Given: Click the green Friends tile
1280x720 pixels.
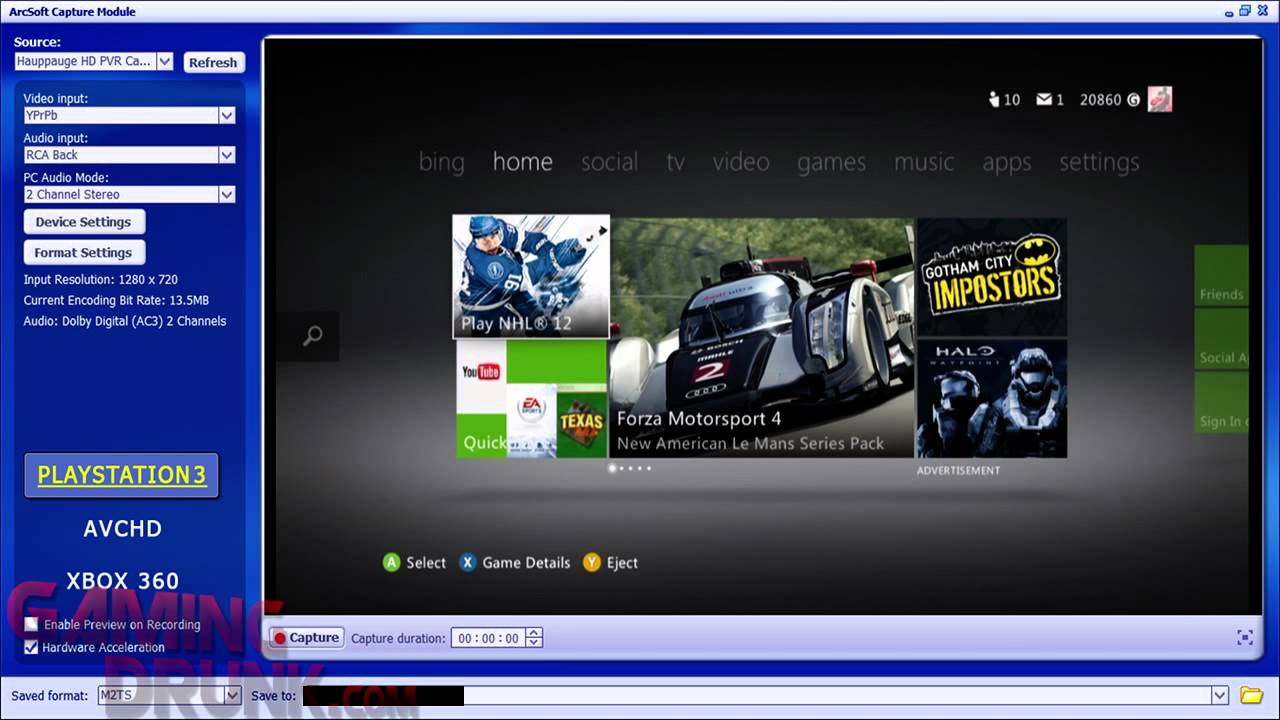Looking at the screenshot, I should (x=1221, y=276).
